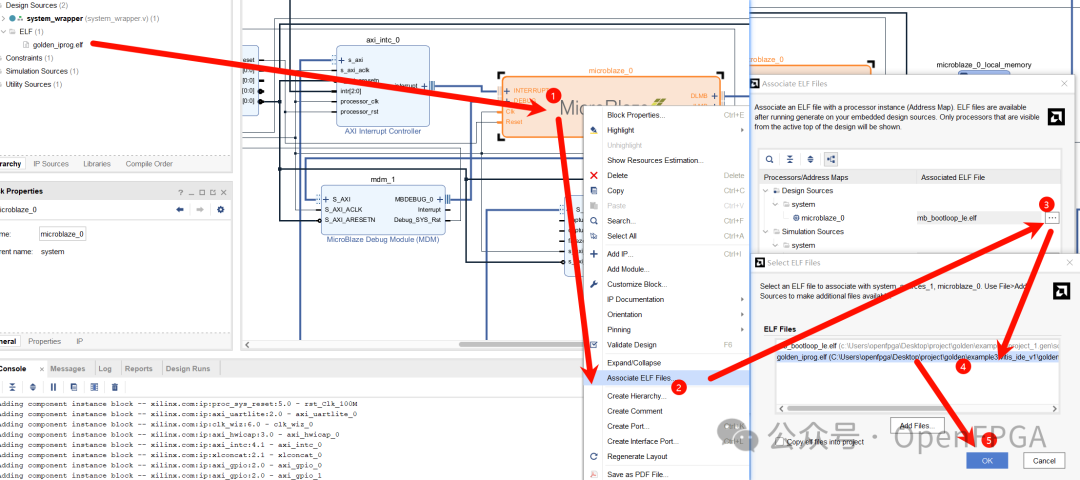Screen dimensions: 1080x480
Task: Switch to IP Sources tab
Action: tap(51, 164)
